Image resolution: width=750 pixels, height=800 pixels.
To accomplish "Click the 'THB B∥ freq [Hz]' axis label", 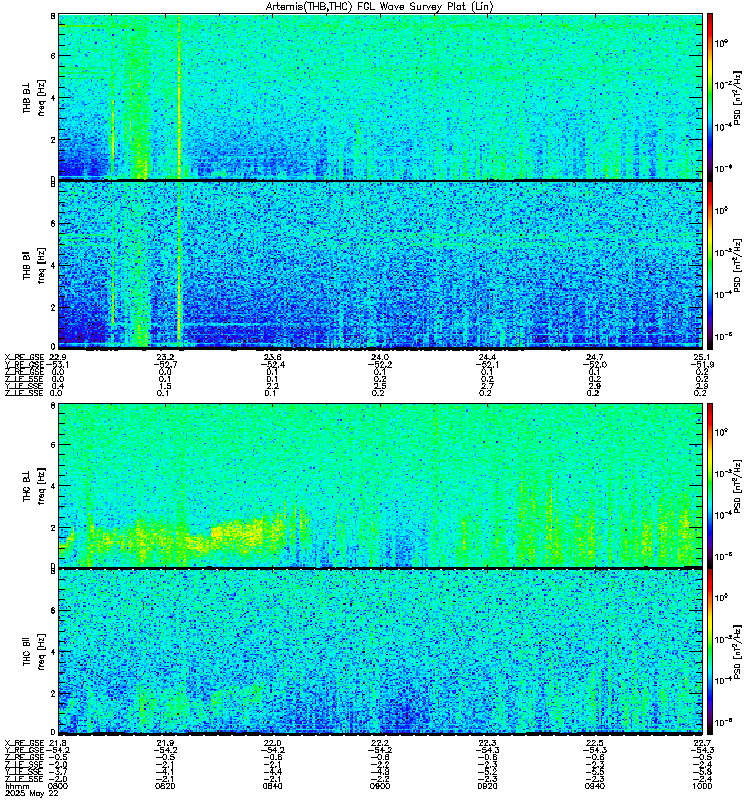I will click(x=34, y=265).
